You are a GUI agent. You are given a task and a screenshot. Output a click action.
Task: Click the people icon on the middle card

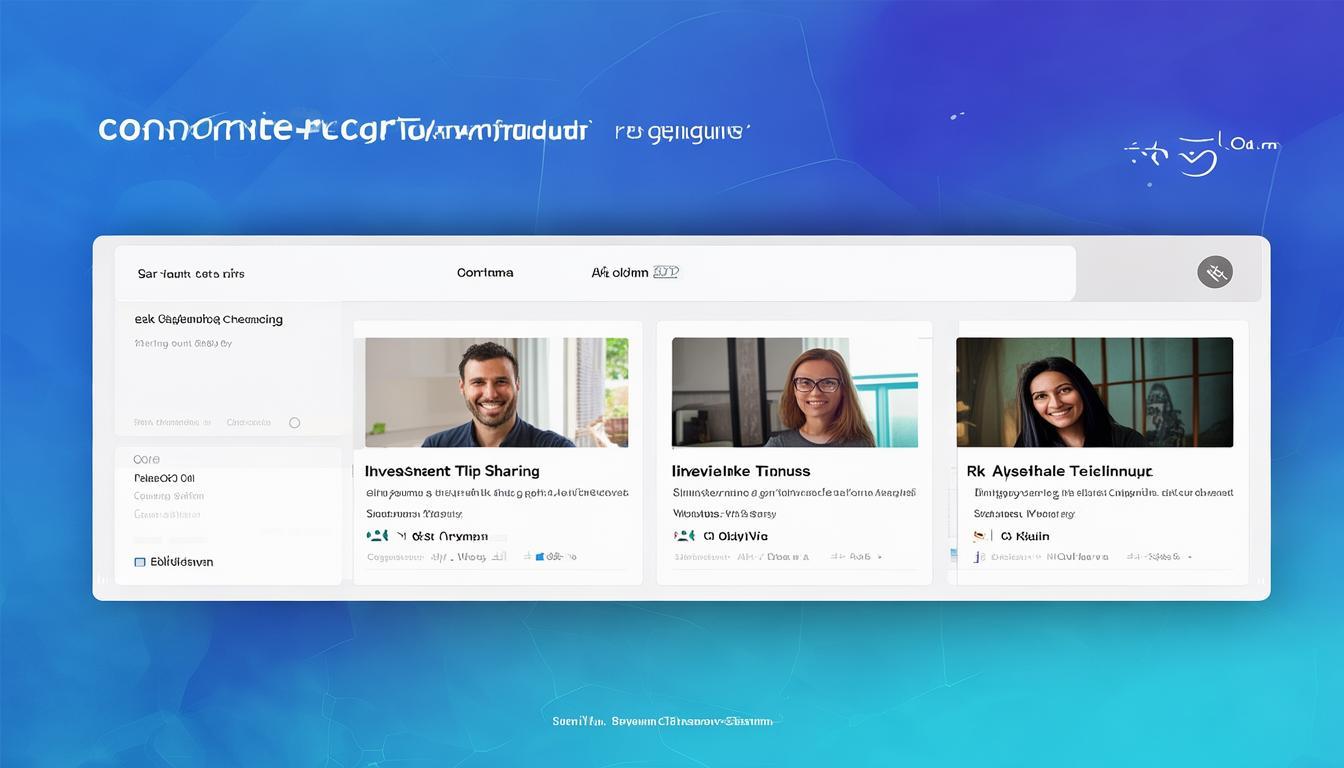click(684, 536)
